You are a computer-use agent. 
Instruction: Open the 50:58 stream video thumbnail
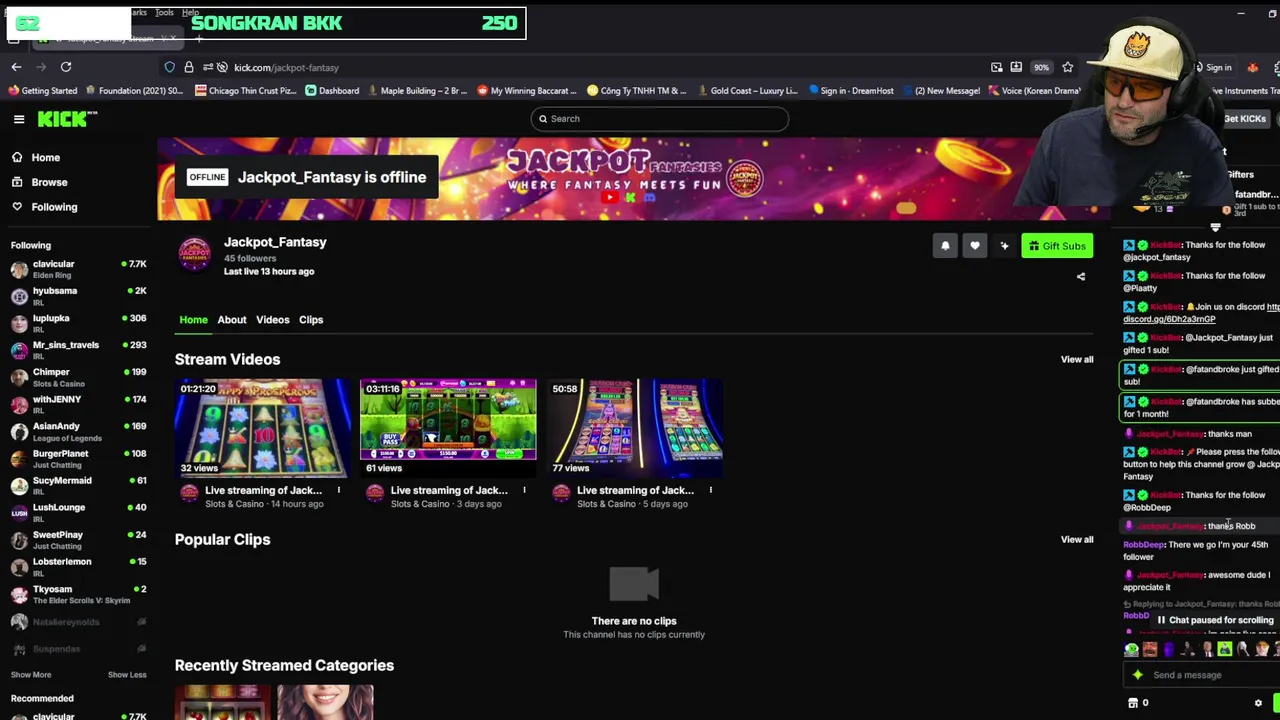tap(634, 427)
